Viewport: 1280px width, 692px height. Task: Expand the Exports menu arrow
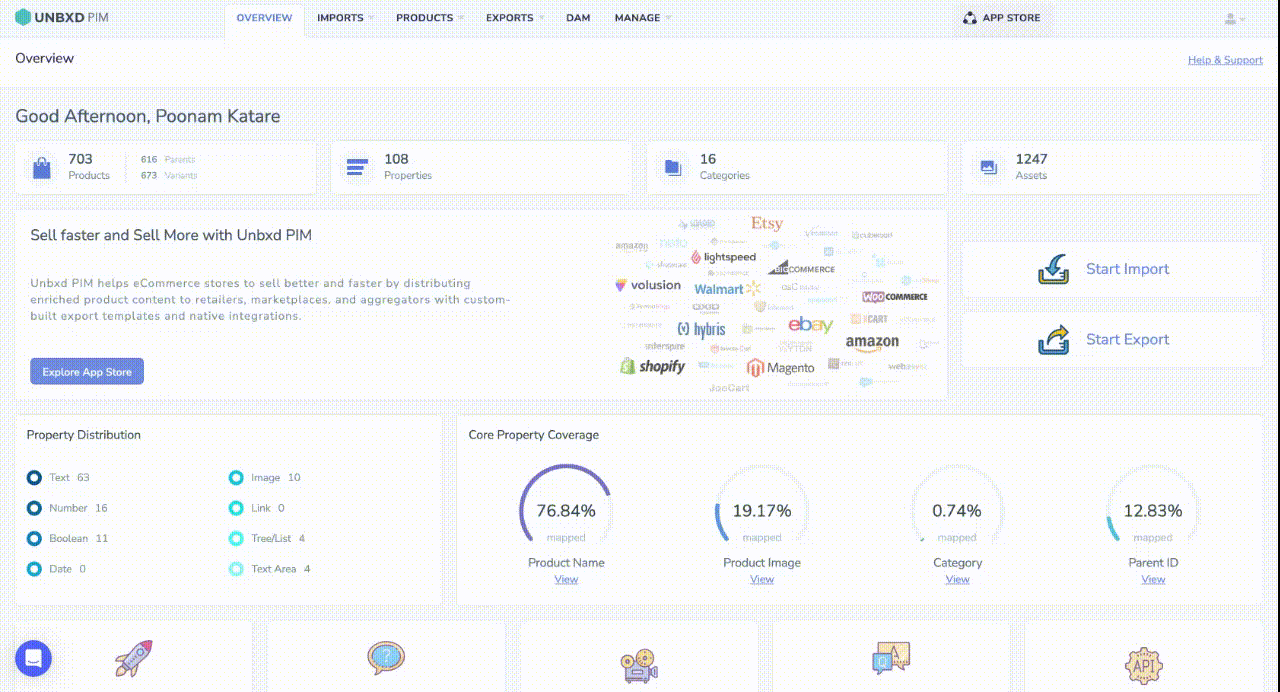pyautogui.click(x=541, y=18)
